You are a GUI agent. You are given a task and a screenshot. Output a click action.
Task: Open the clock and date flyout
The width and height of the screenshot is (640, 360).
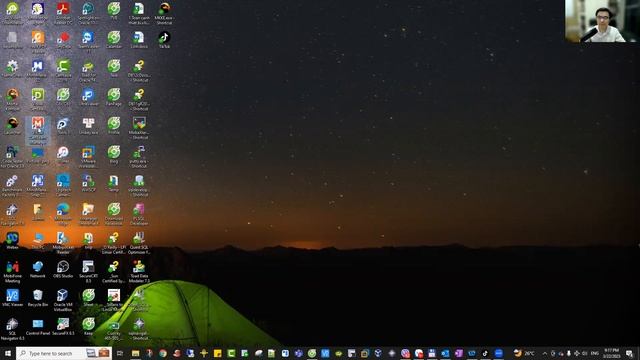point(611,353)
